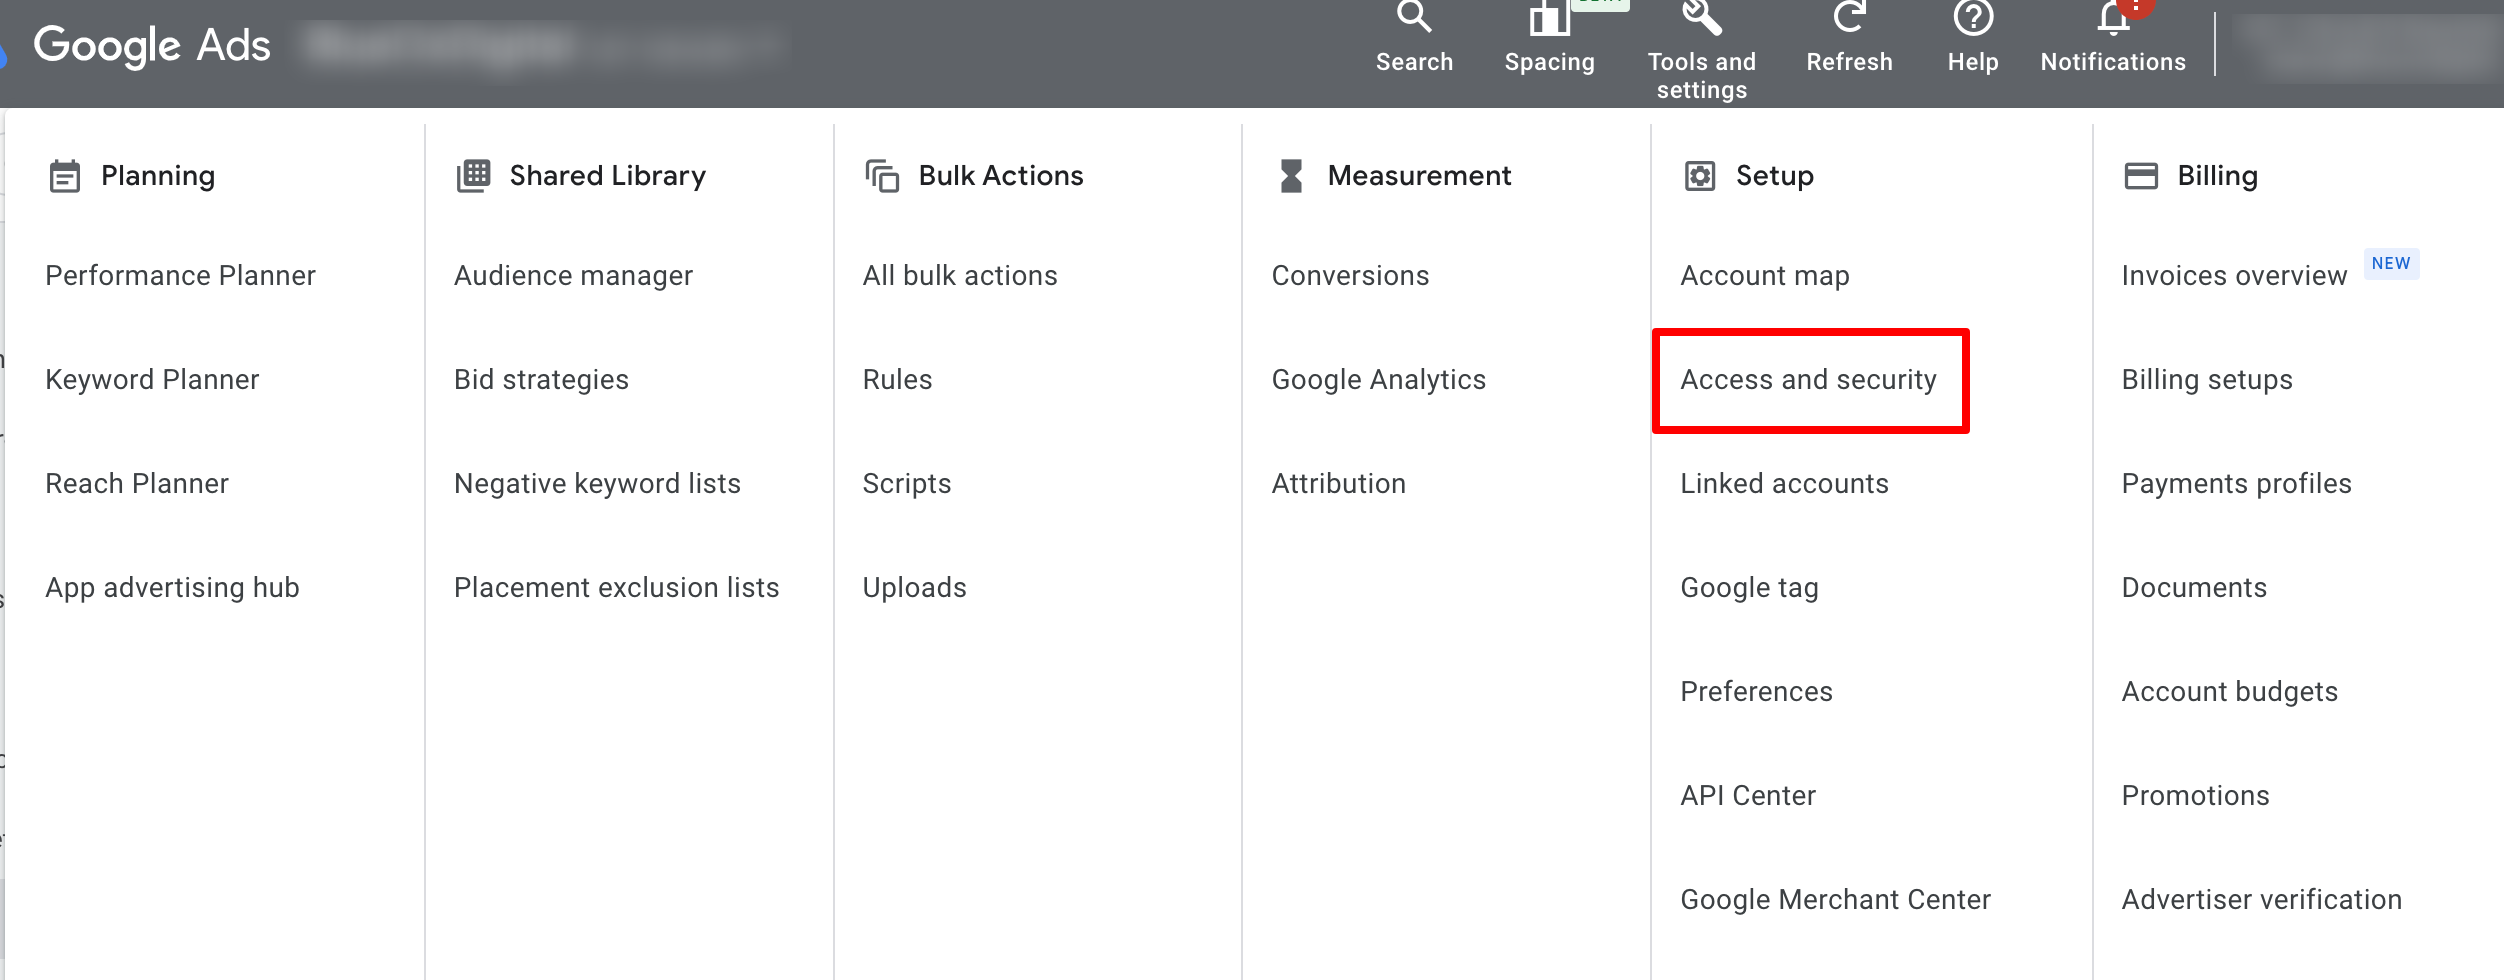Click the Billing heading
The width and height of the screenshot is (2504, 980).
pos(2217,176)
